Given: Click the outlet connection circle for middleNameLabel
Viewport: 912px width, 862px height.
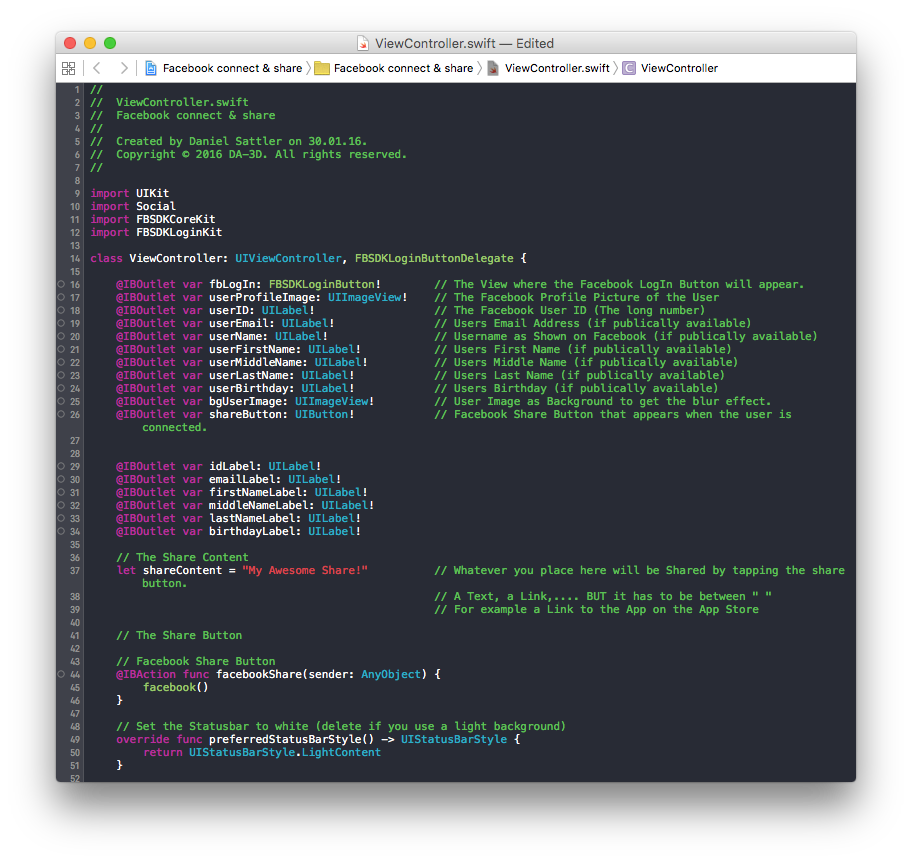Looking at the screenshot, I should pos(61,505).
